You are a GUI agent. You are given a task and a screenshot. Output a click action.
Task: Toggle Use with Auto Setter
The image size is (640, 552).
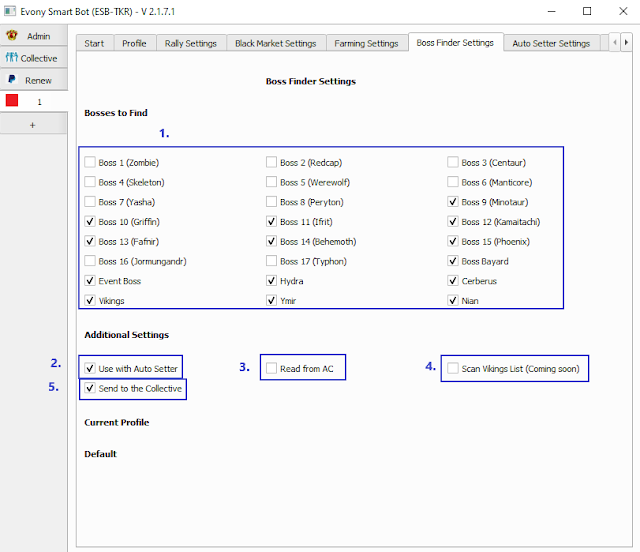[90, 368]
